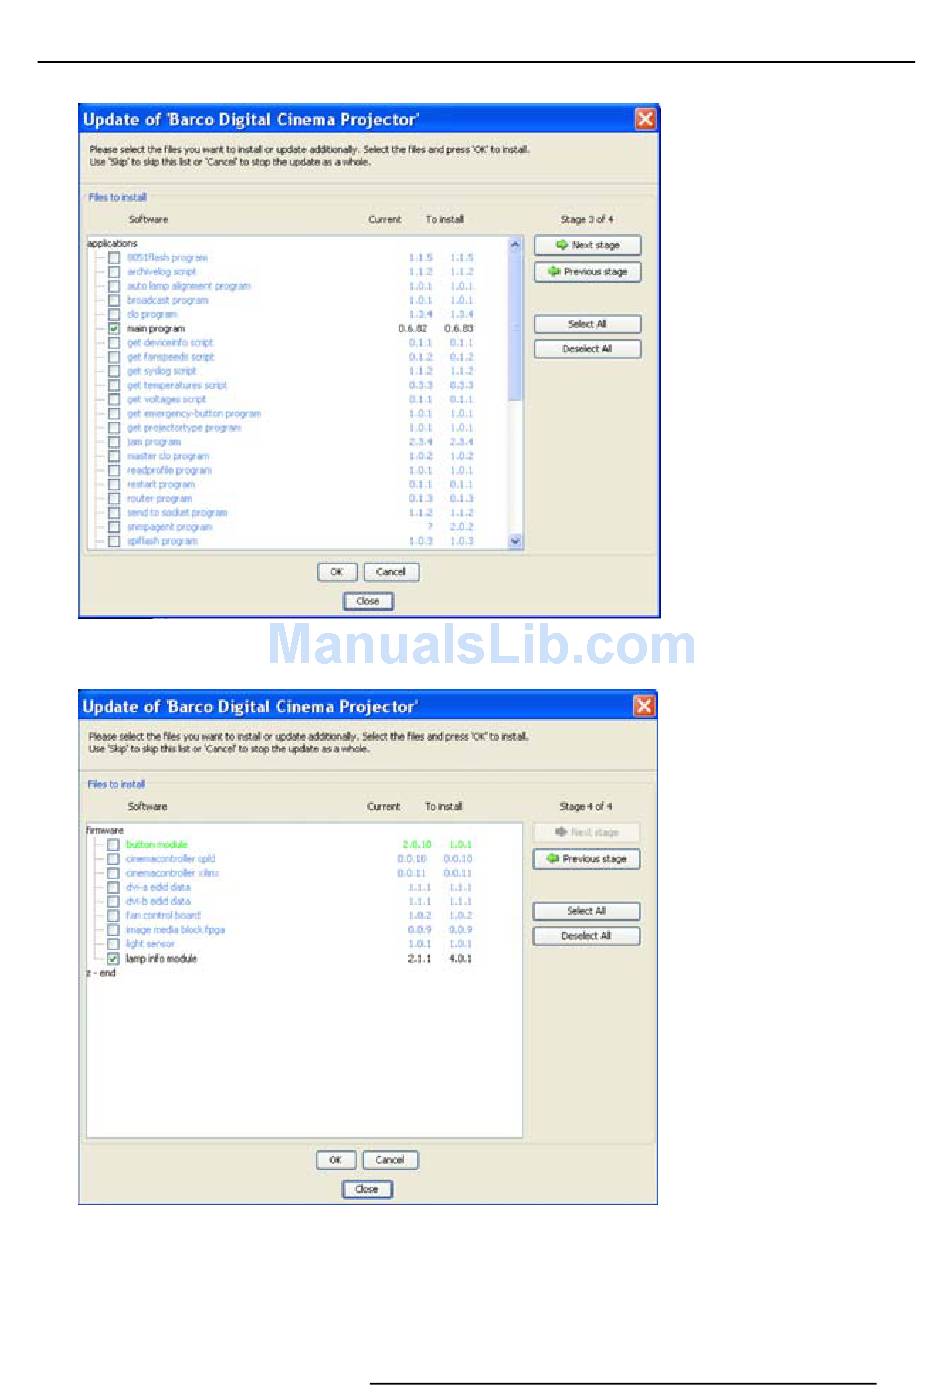
Task: Check the fan control board box
Action: [x=113, y=915]
